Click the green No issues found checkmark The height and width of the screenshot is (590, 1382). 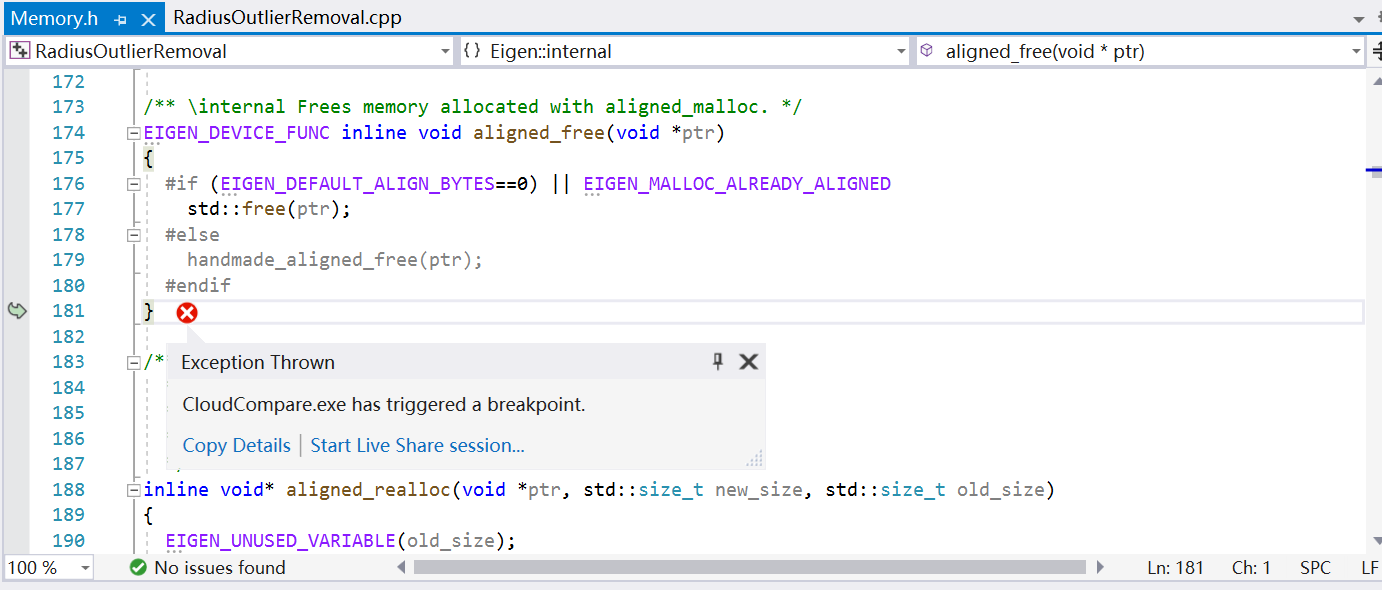[138, 567]
